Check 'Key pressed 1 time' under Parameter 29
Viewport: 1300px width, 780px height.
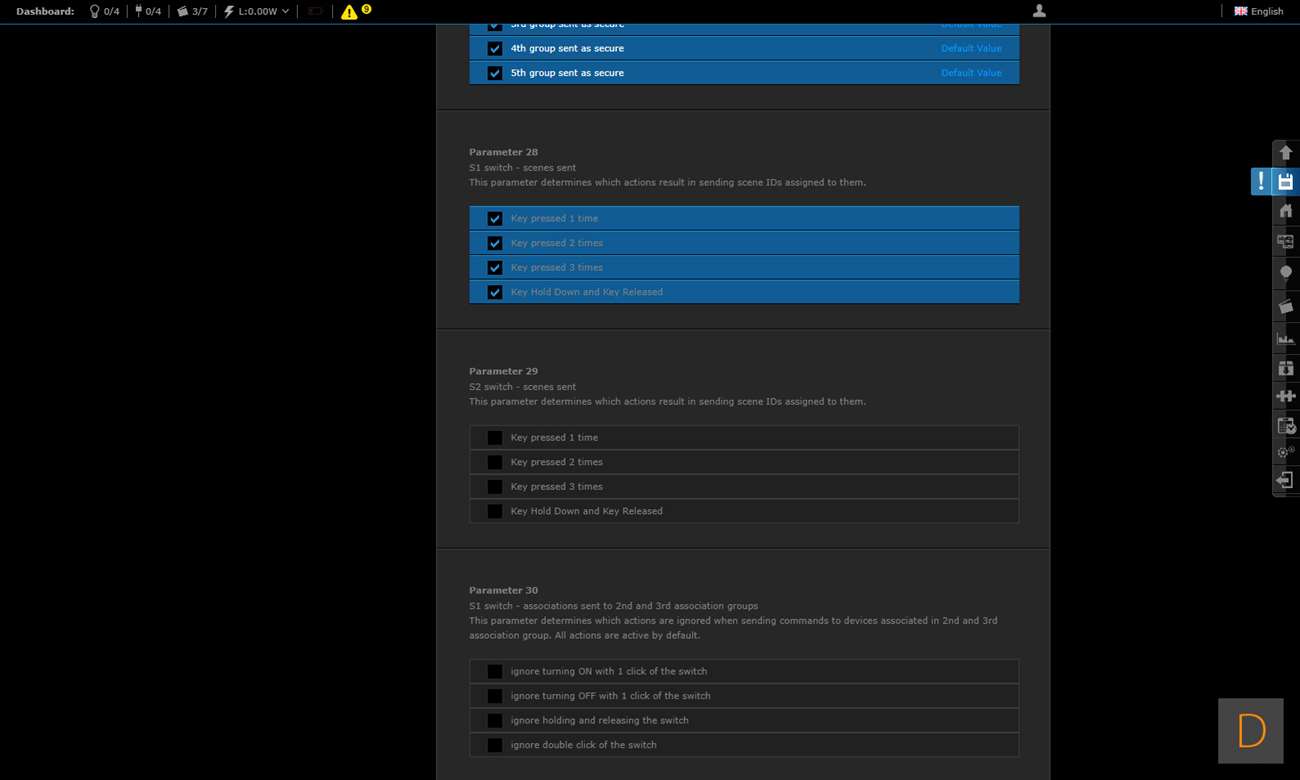tap(495, 437)
